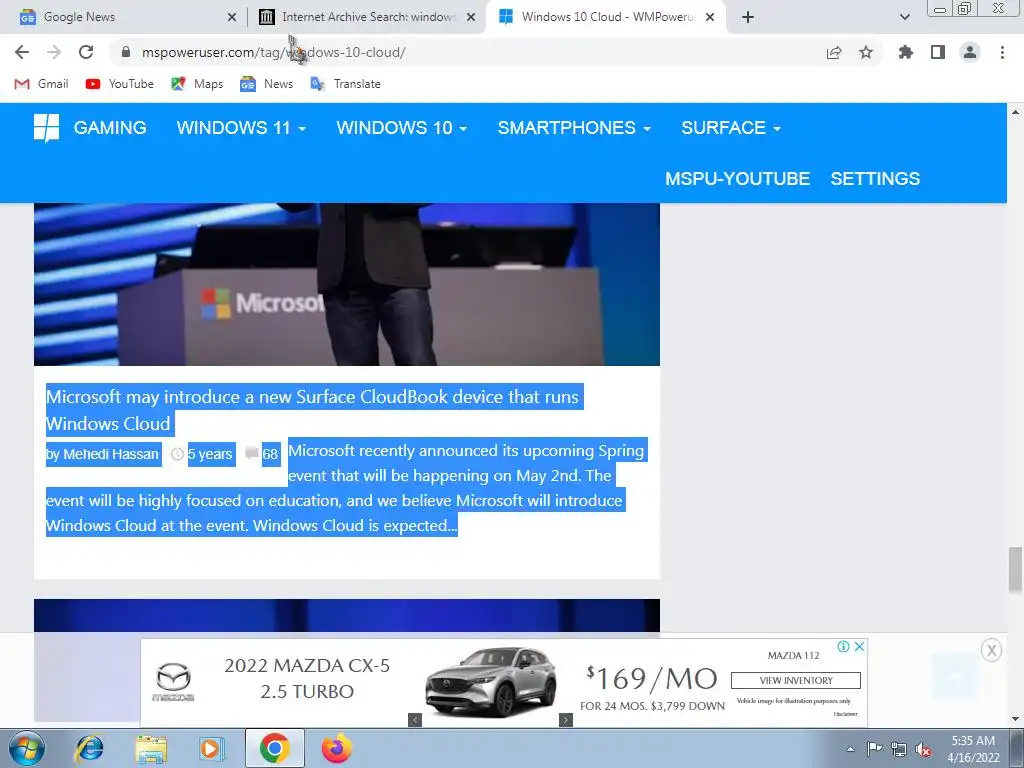Open Chrome from taskbar
This screenshot has width=1024, height=768.
pos(275,748)
